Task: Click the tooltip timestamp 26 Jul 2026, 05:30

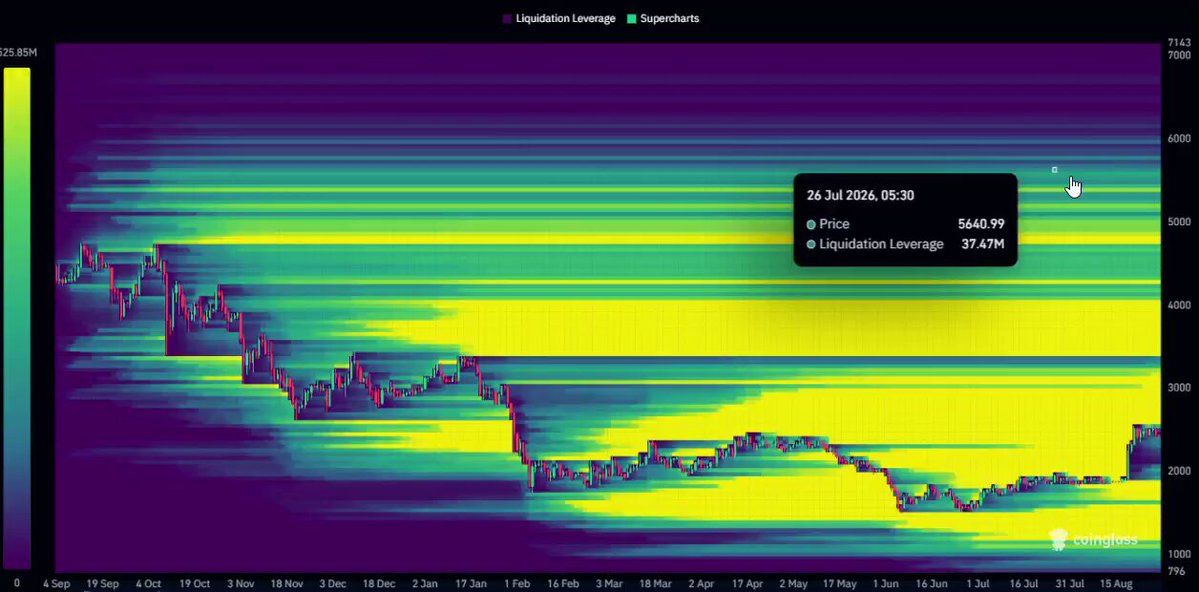Action: coord(860,195)
